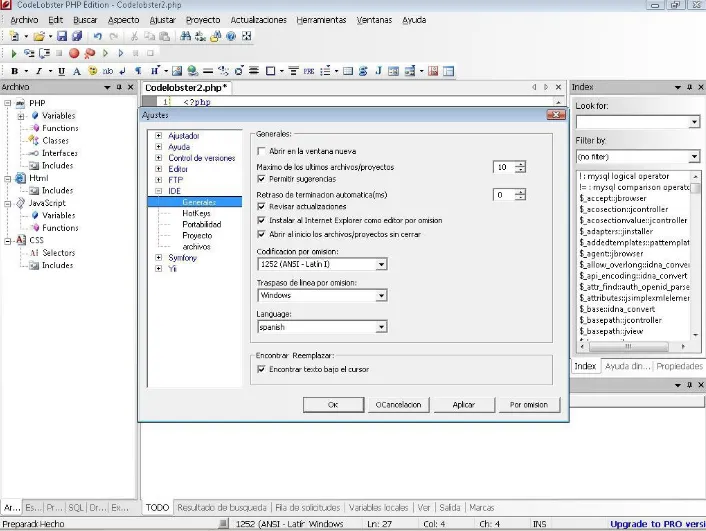Open the Proyecto menu
Screen dimensions: 706x531
[x=203, y=20]
